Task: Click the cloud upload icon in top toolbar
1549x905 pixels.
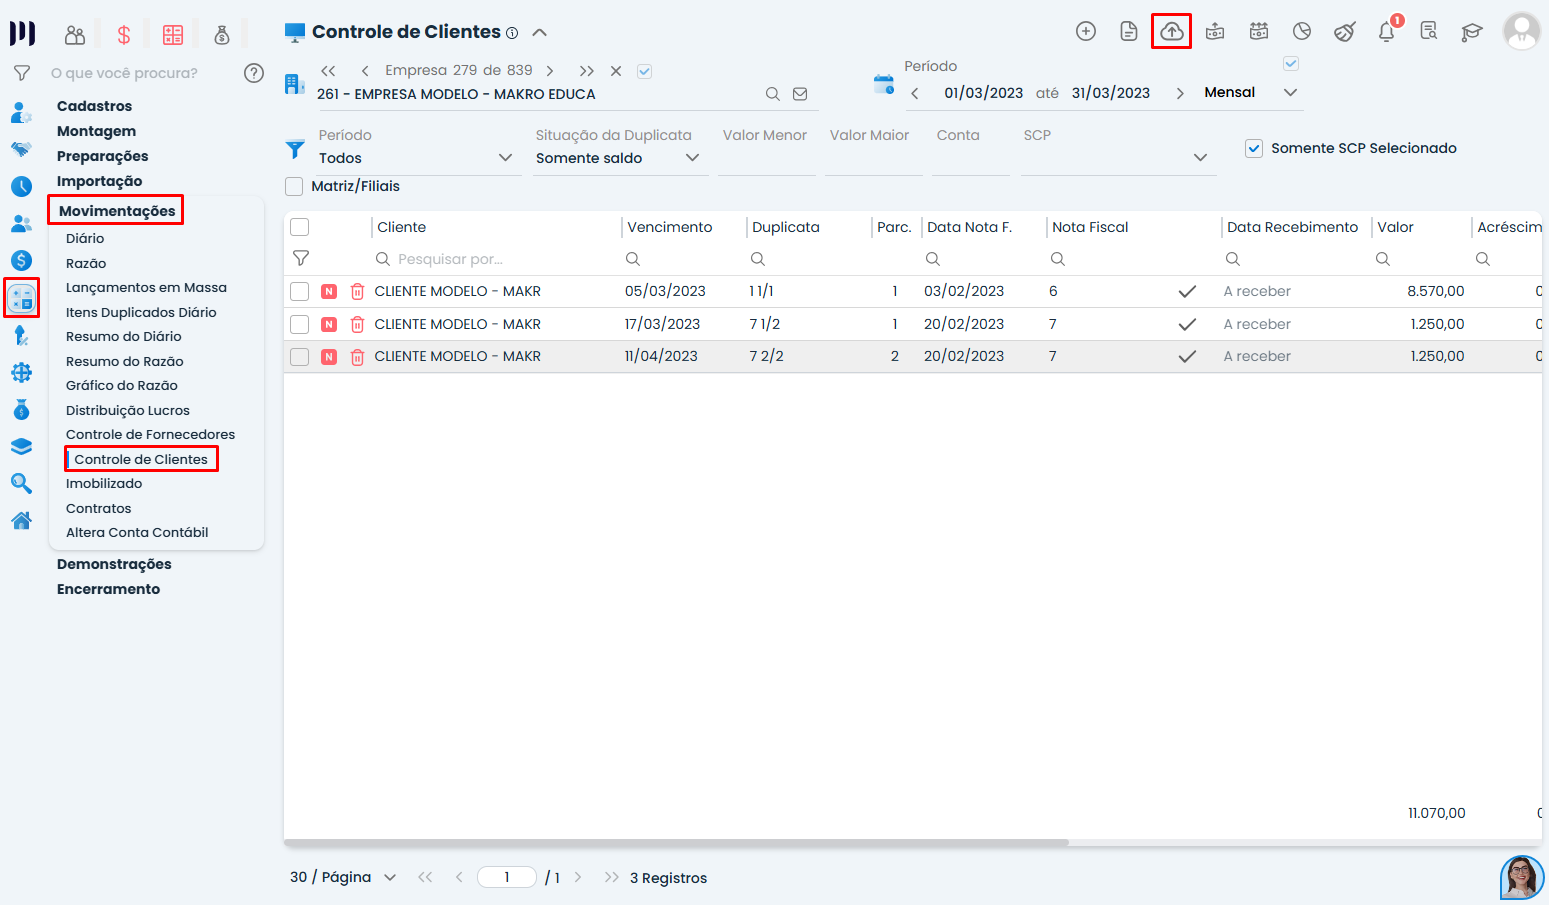Action: (1171, 32)
